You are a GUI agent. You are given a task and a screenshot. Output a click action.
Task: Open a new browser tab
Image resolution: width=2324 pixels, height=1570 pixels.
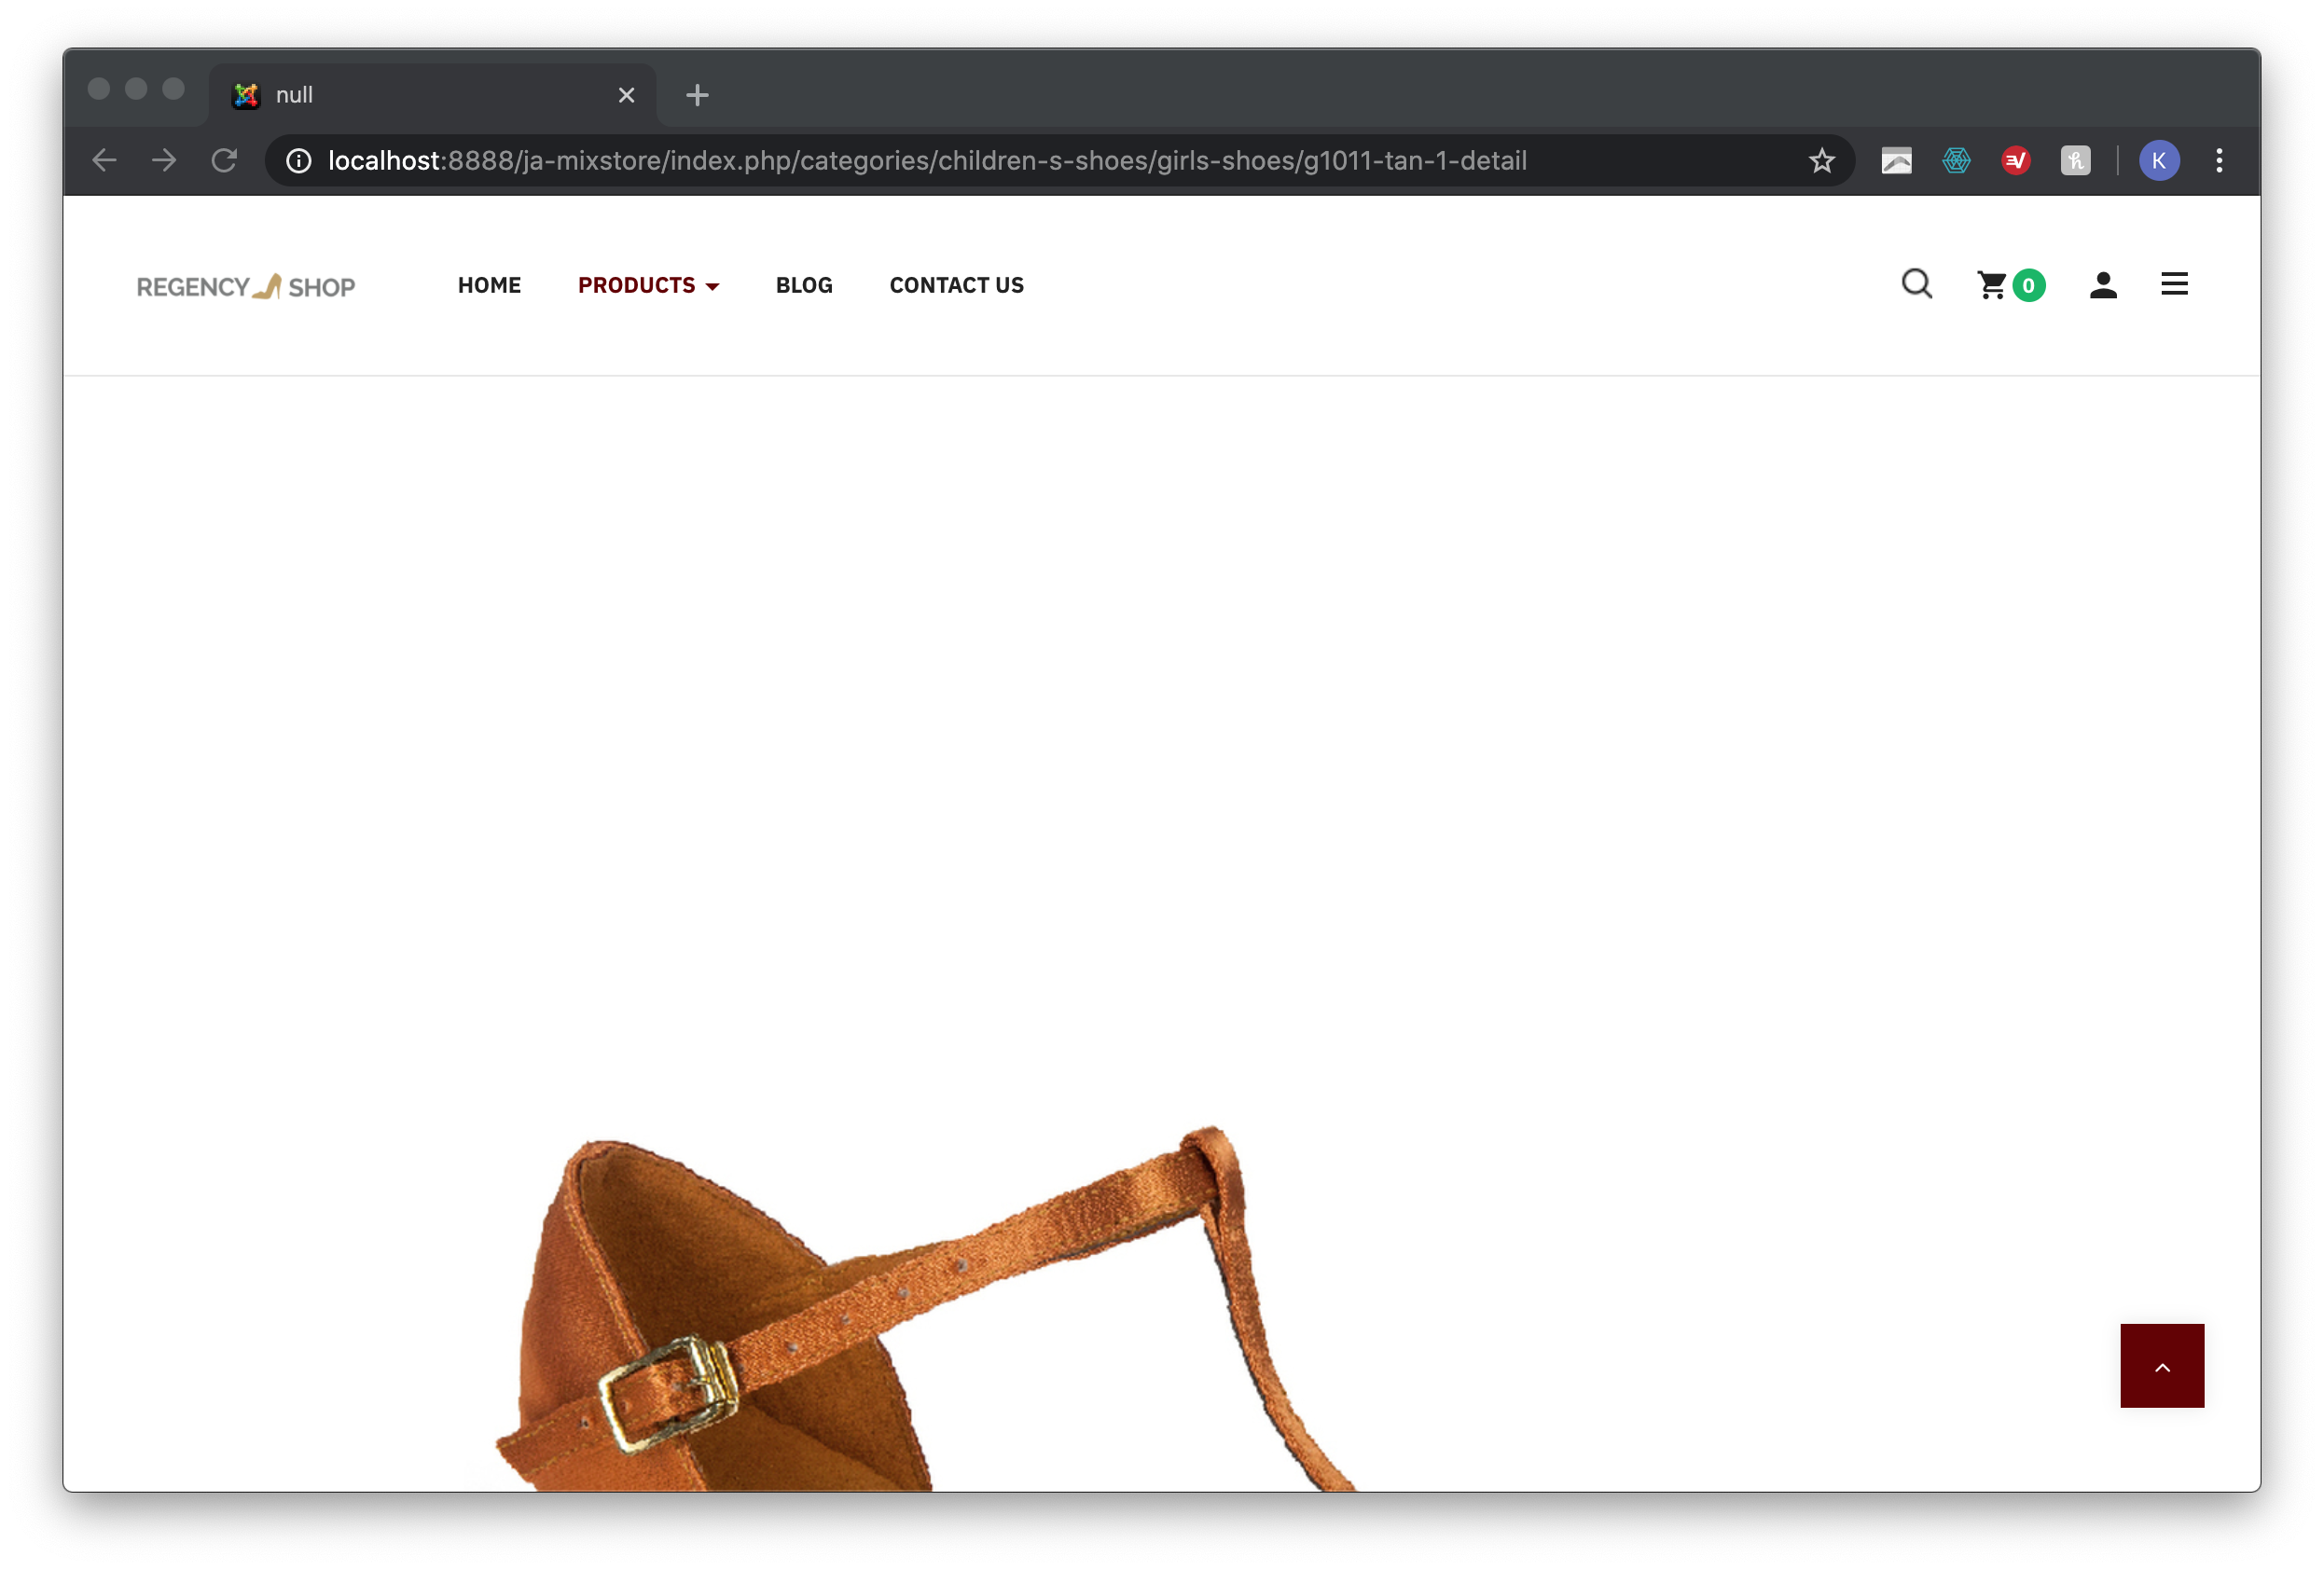coord(697,95)
